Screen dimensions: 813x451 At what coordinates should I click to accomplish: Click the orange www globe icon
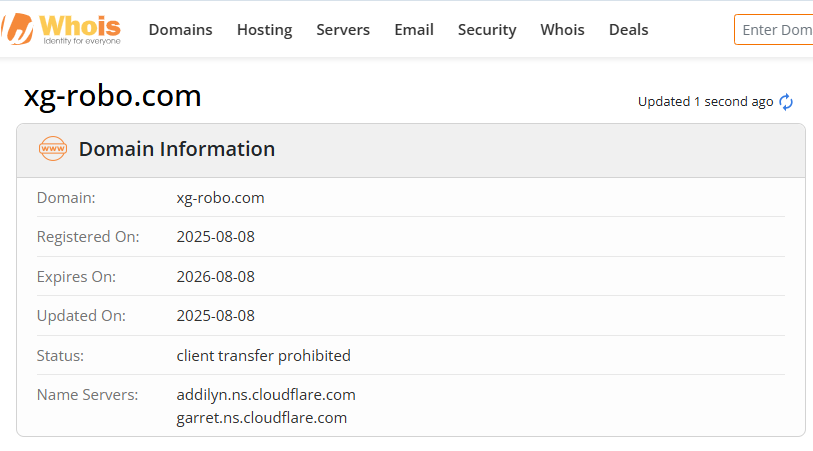tap(53, 150)
